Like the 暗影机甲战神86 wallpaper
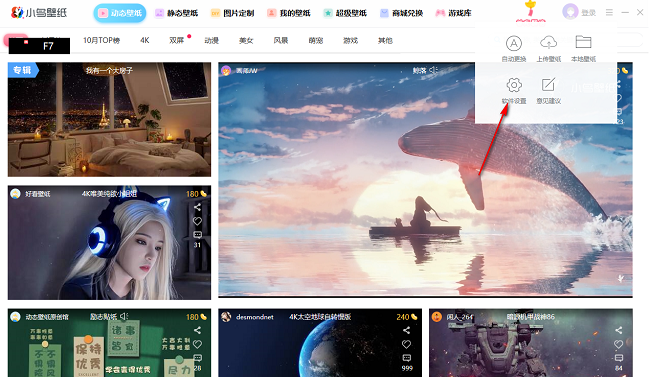This screenshot has width=650, height=377. (618, 344)
